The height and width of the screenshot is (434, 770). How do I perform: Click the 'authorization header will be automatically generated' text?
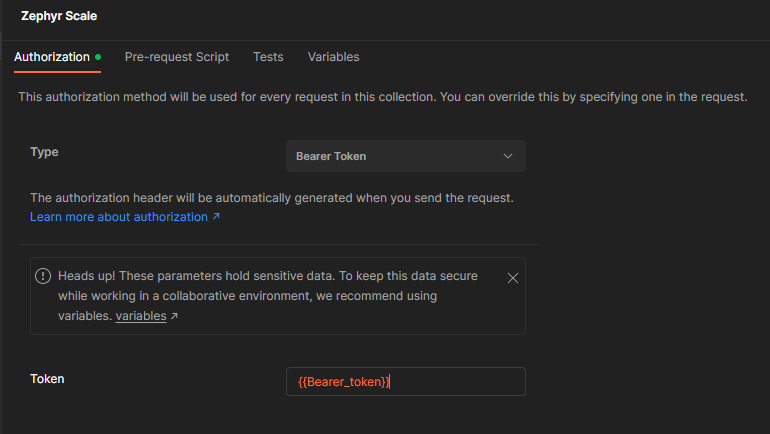click(x=271, y=198)
